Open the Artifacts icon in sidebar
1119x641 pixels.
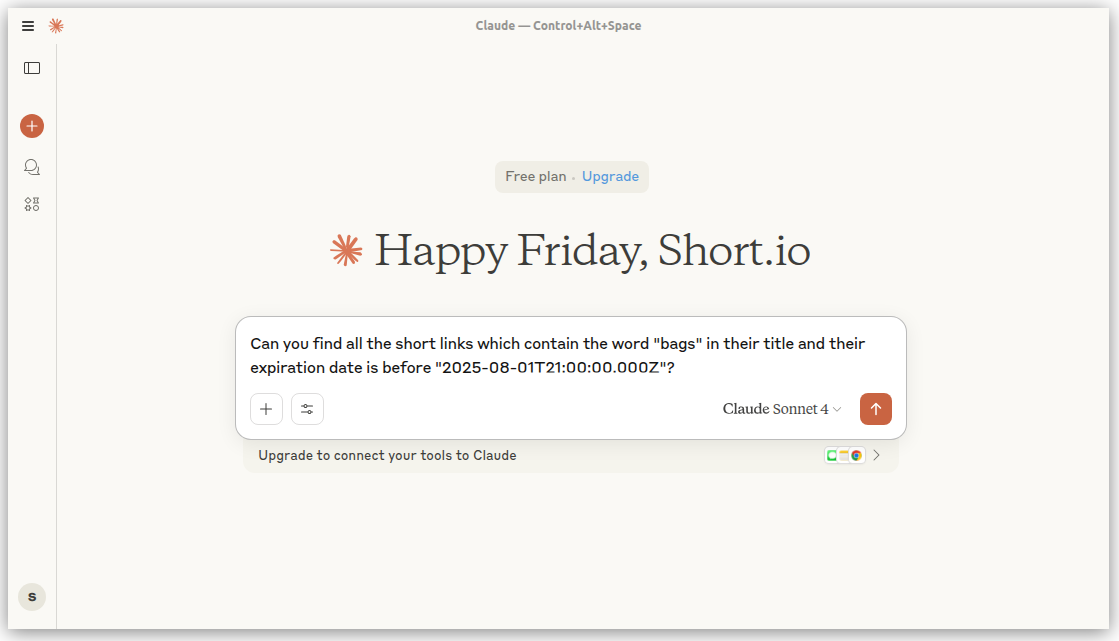32,204
